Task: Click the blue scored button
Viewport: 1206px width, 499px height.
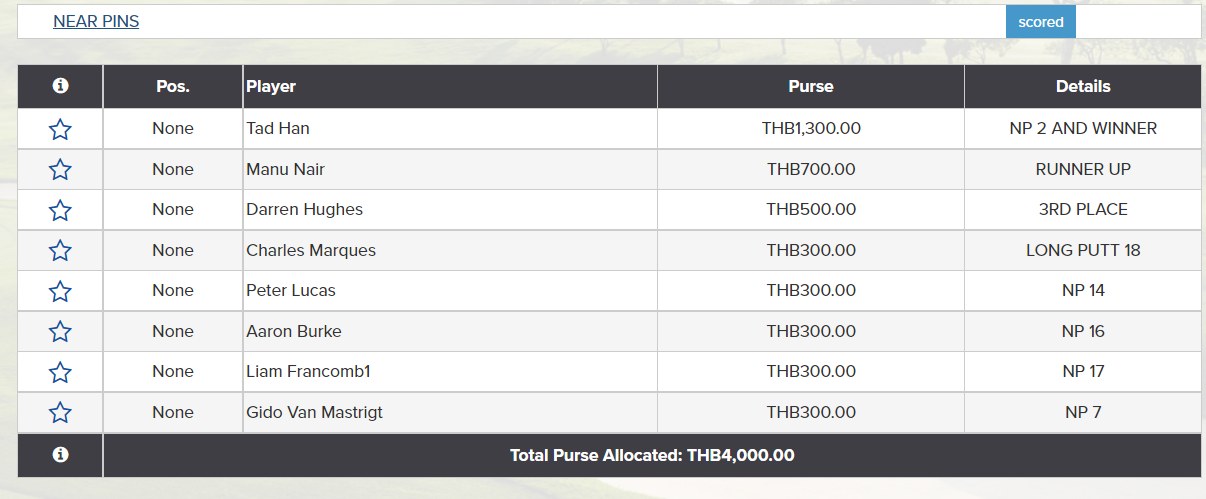Action: 1041,21
